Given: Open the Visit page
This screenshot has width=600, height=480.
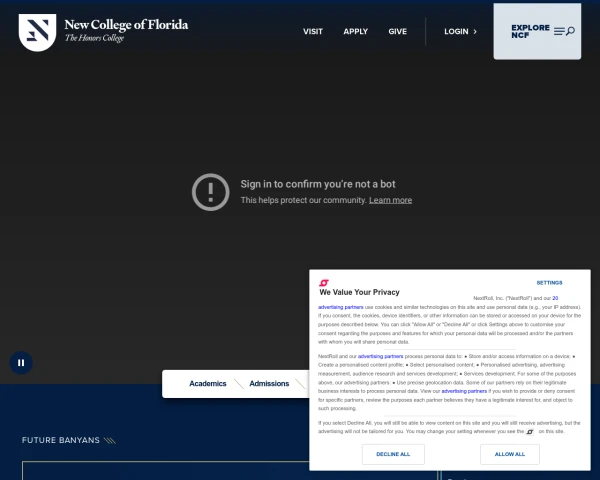Looking at the screenshot, I should pyautogui.click(x=313, y=32).
